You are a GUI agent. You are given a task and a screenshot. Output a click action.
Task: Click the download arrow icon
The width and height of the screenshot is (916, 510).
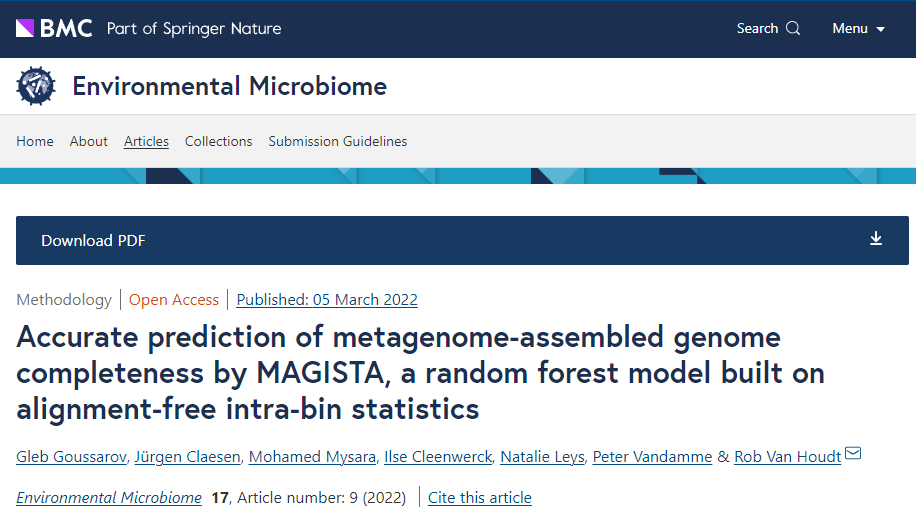click(876, 238)
